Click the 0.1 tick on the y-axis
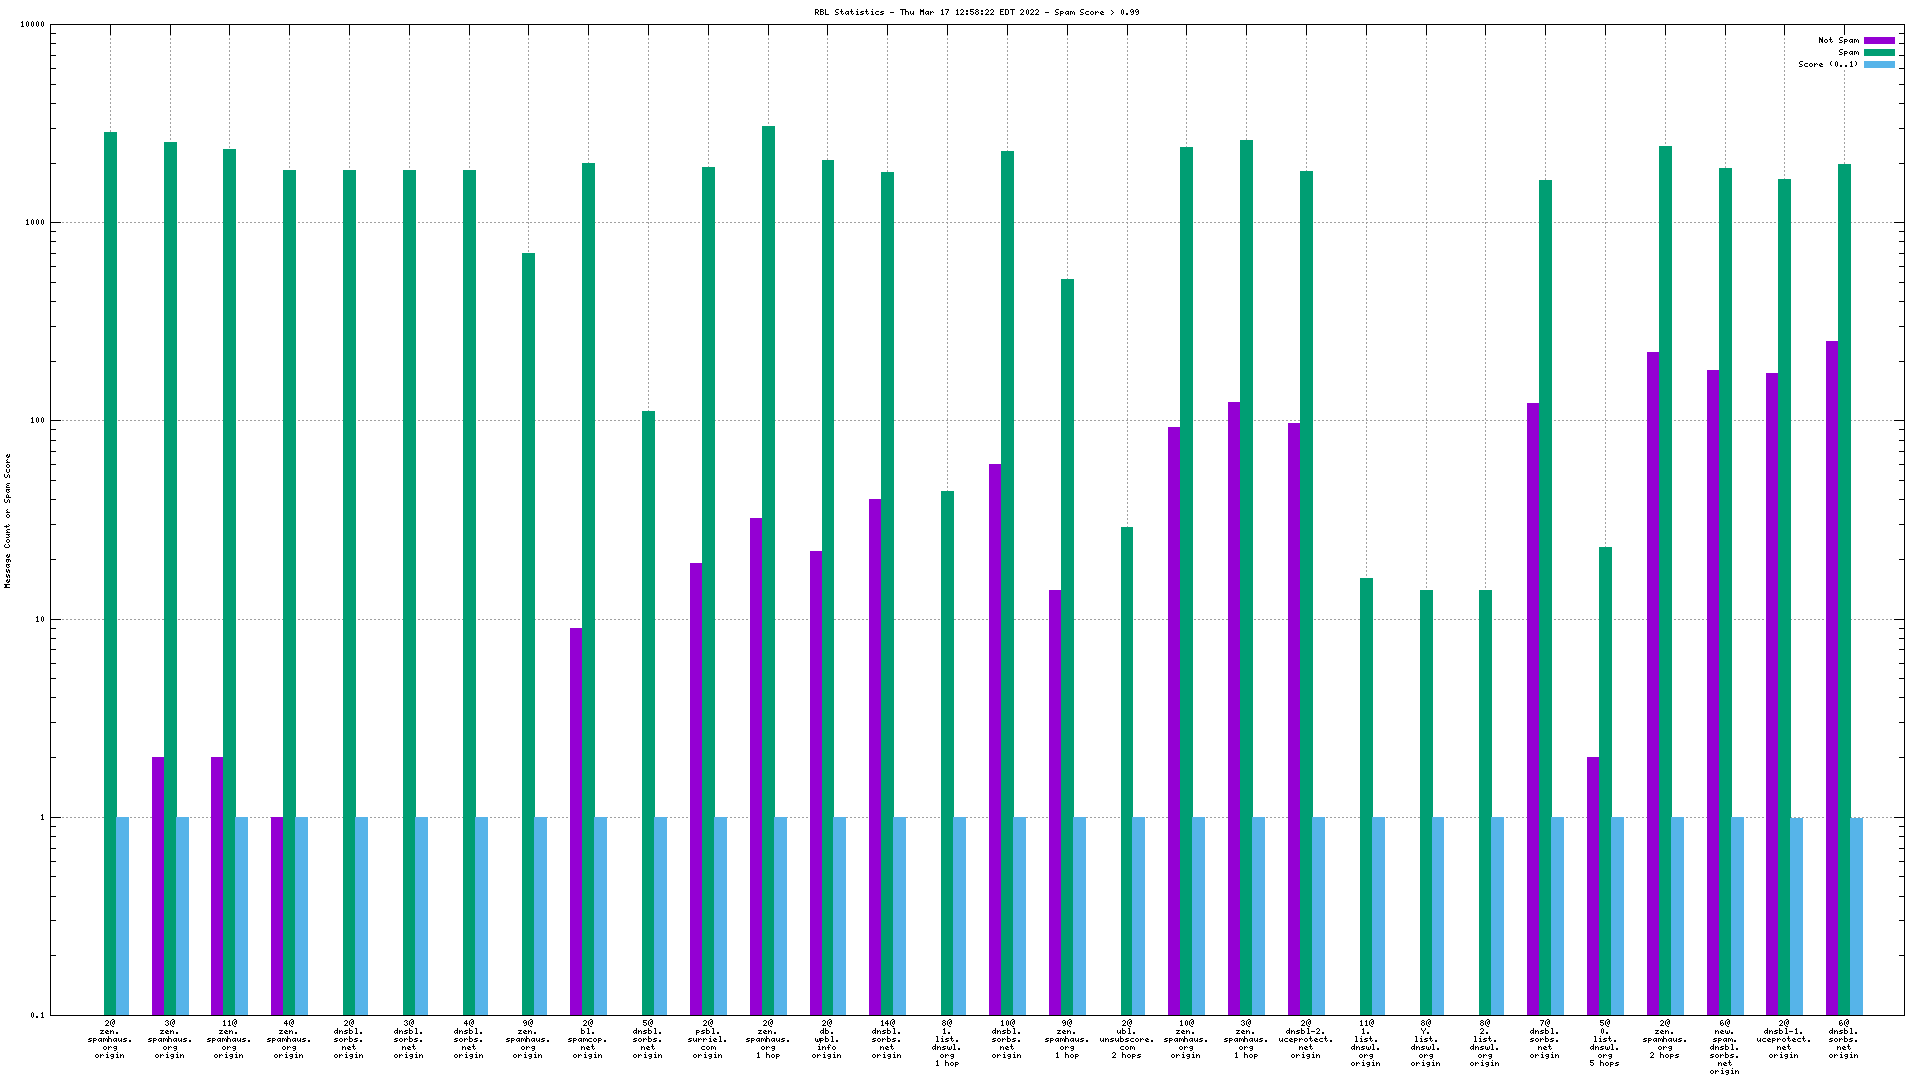Image resolution: width=1920 pixels, height=1080 pixels. click(x=37, y=1016)
